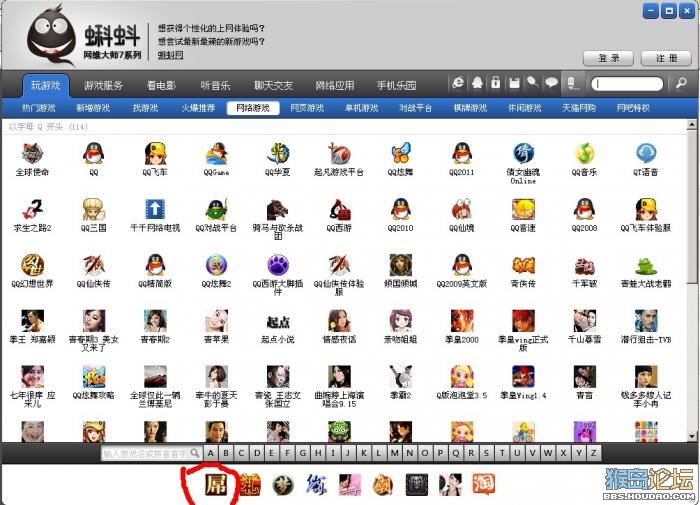Open the 手机乐园 tab
This screenshot has width=700, height=505.
[396, 85]
